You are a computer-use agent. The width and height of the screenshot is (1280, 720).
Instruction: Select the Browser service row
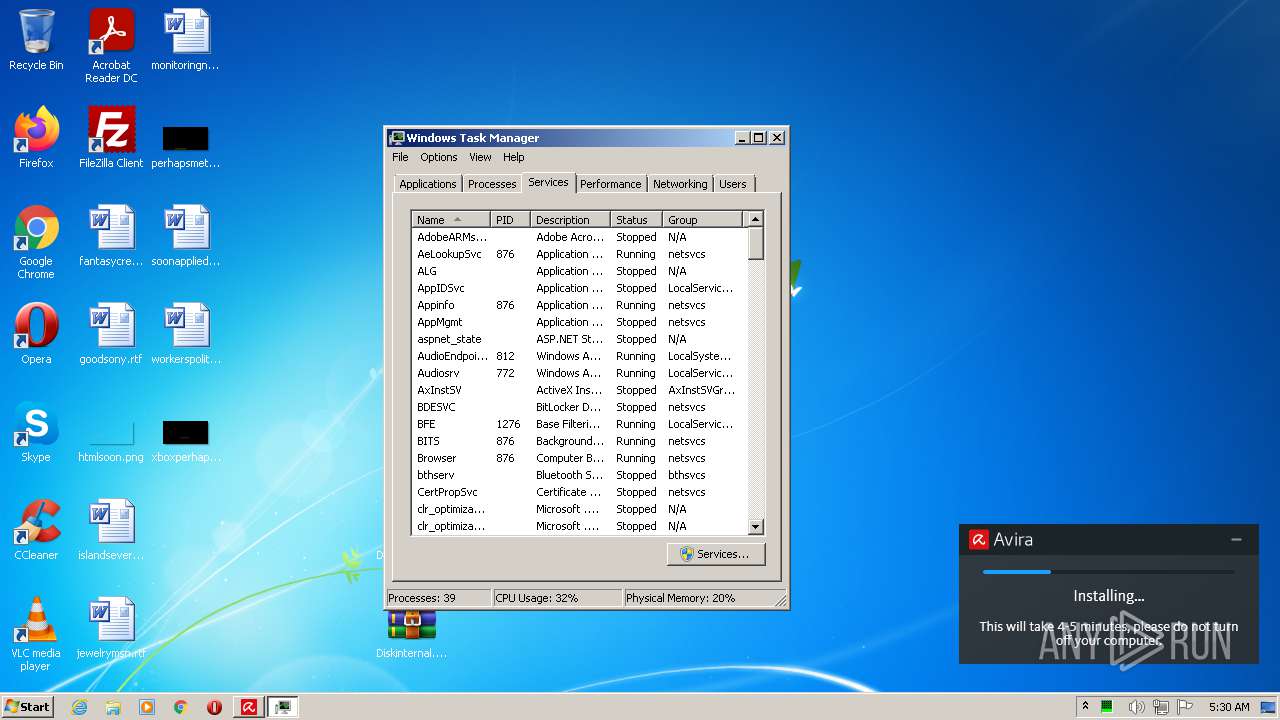pyautogui.click(x=579, y=458)
